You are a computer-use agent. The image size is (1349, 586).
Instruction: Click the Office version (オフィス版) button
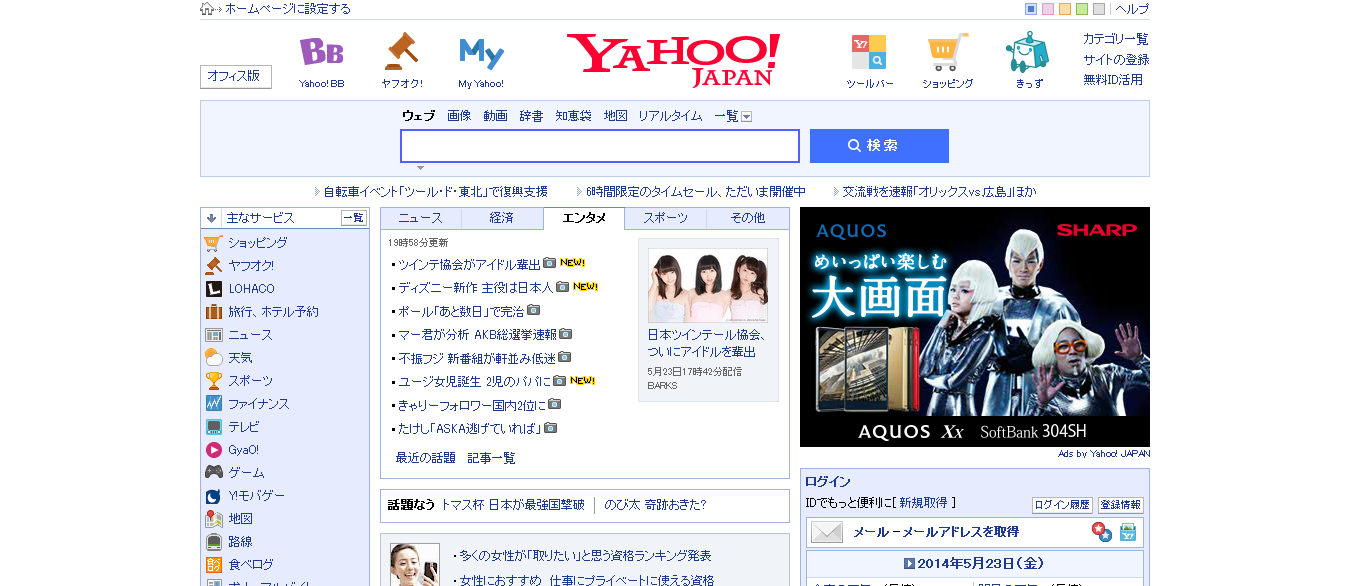coord(236,76)
